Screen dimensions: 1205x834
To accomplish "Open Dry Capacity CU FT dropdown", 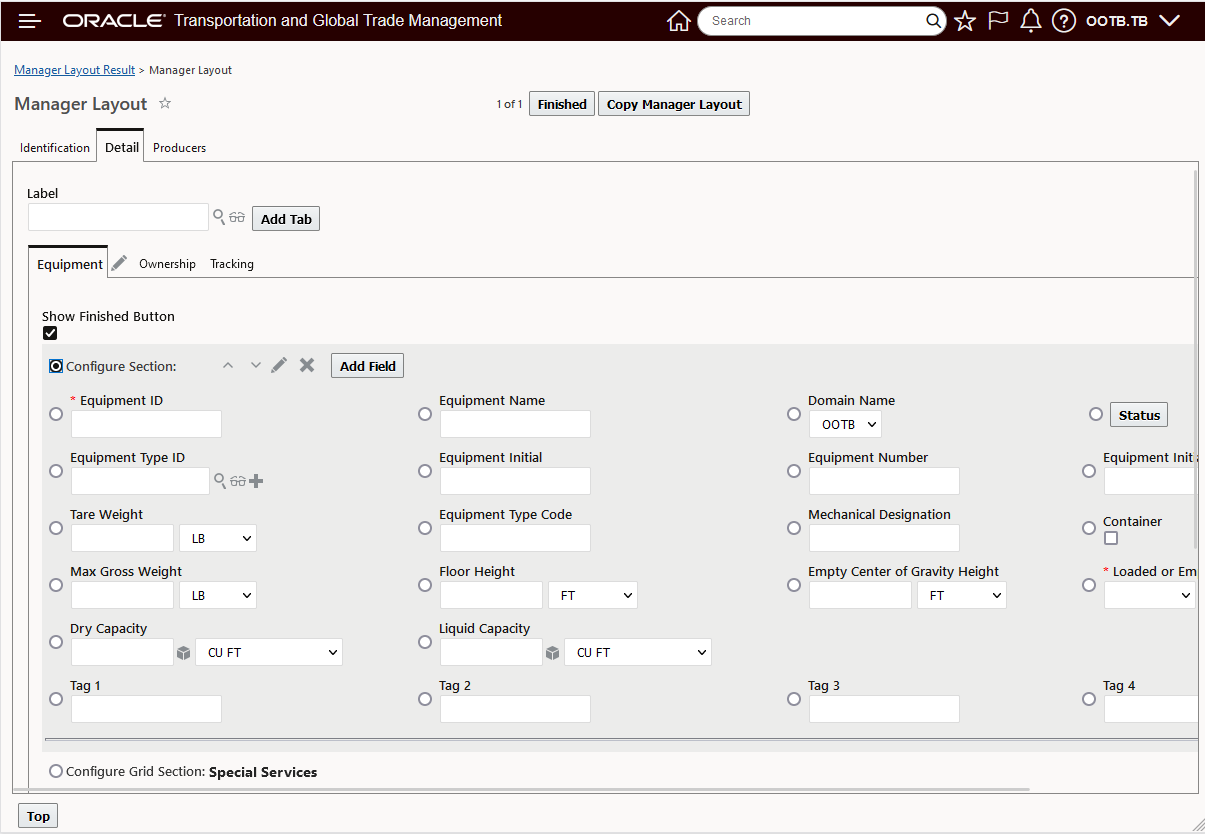I will click(x=269, y=652).
